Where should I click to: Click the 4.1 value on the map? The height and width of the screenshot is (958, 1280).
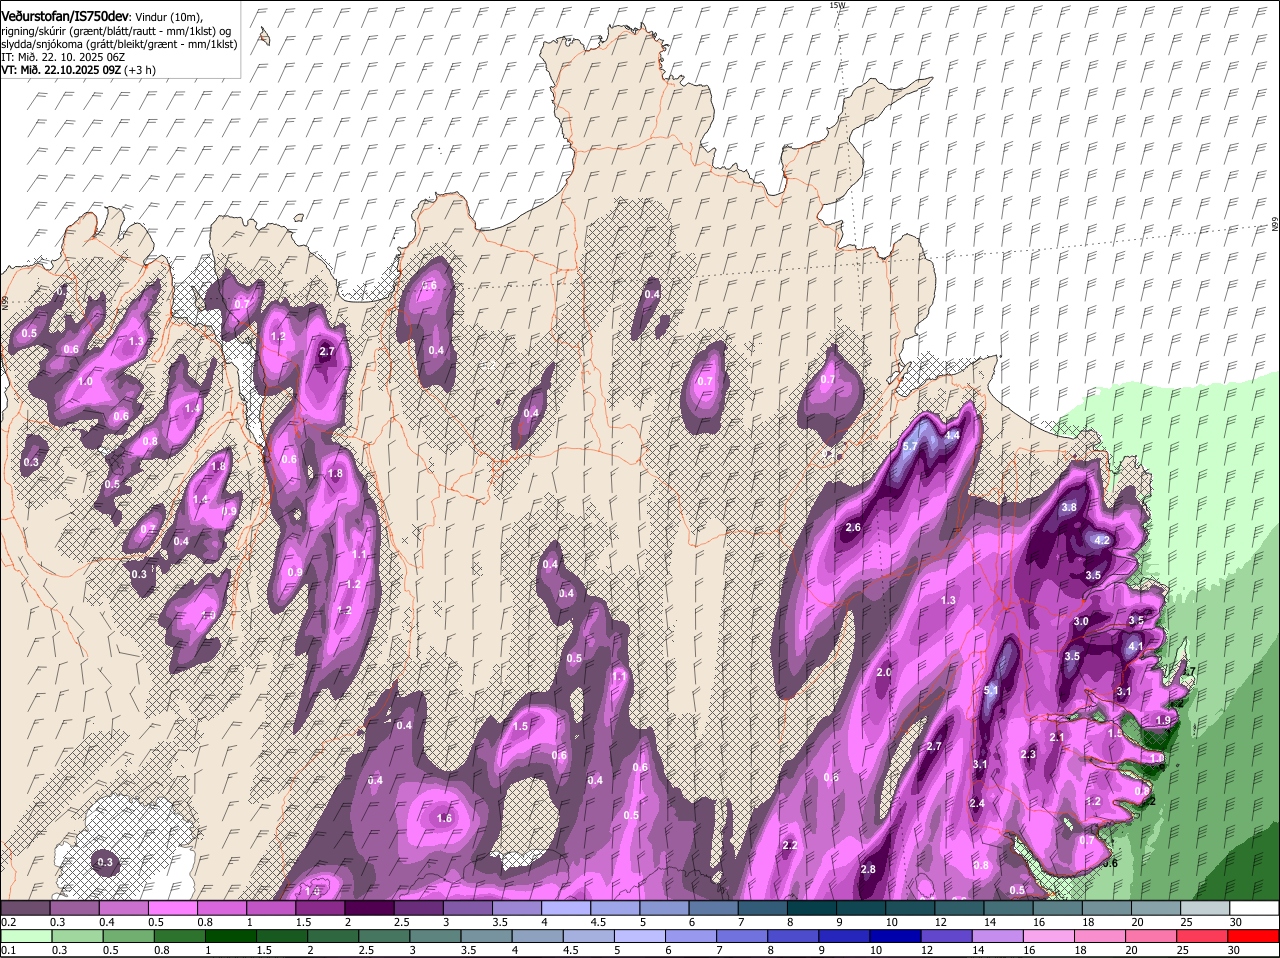tap(1135, 647)
